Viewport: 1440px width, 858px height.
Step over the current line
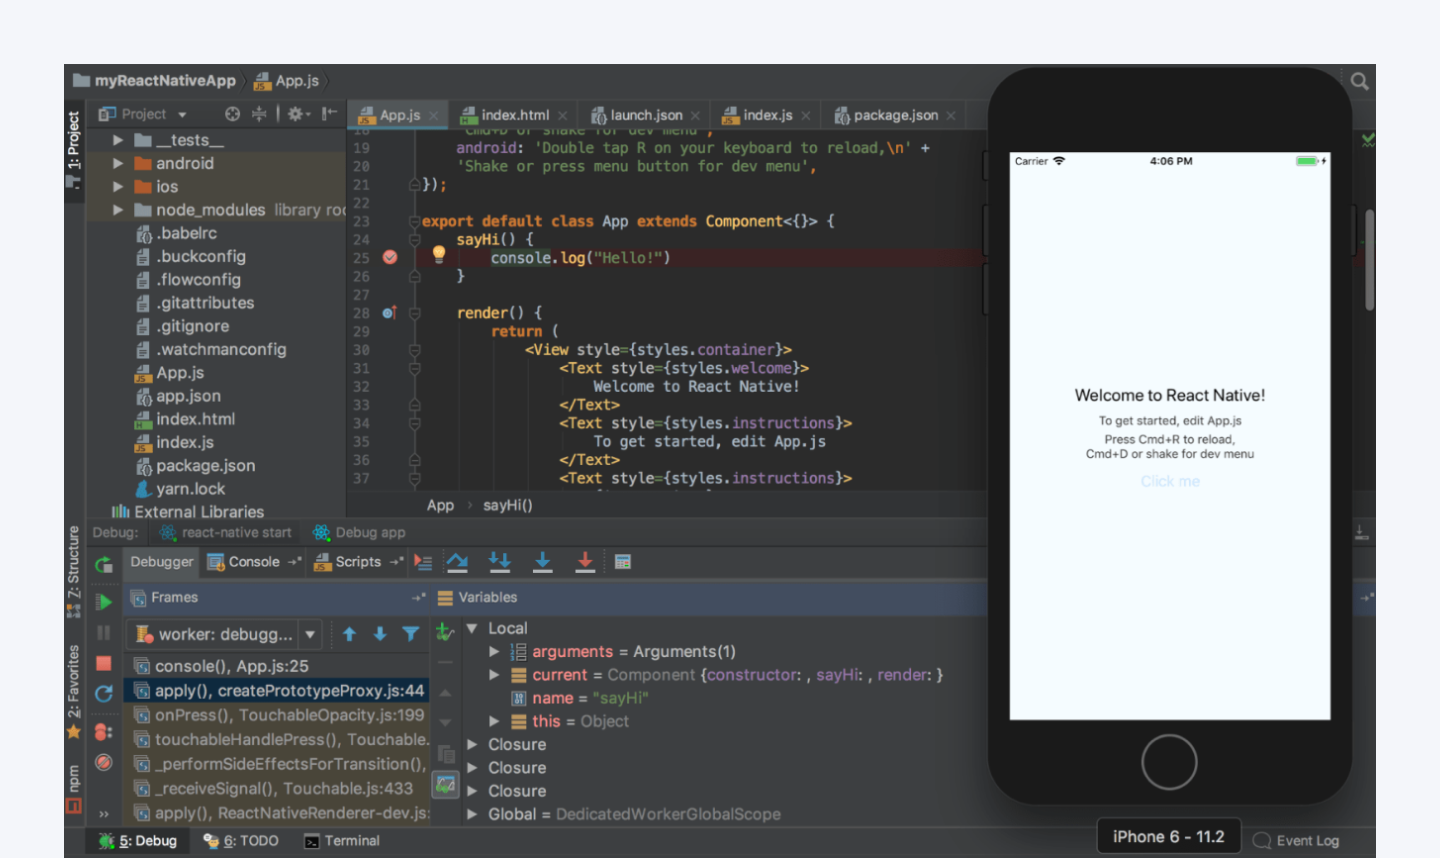pos(457,561)
